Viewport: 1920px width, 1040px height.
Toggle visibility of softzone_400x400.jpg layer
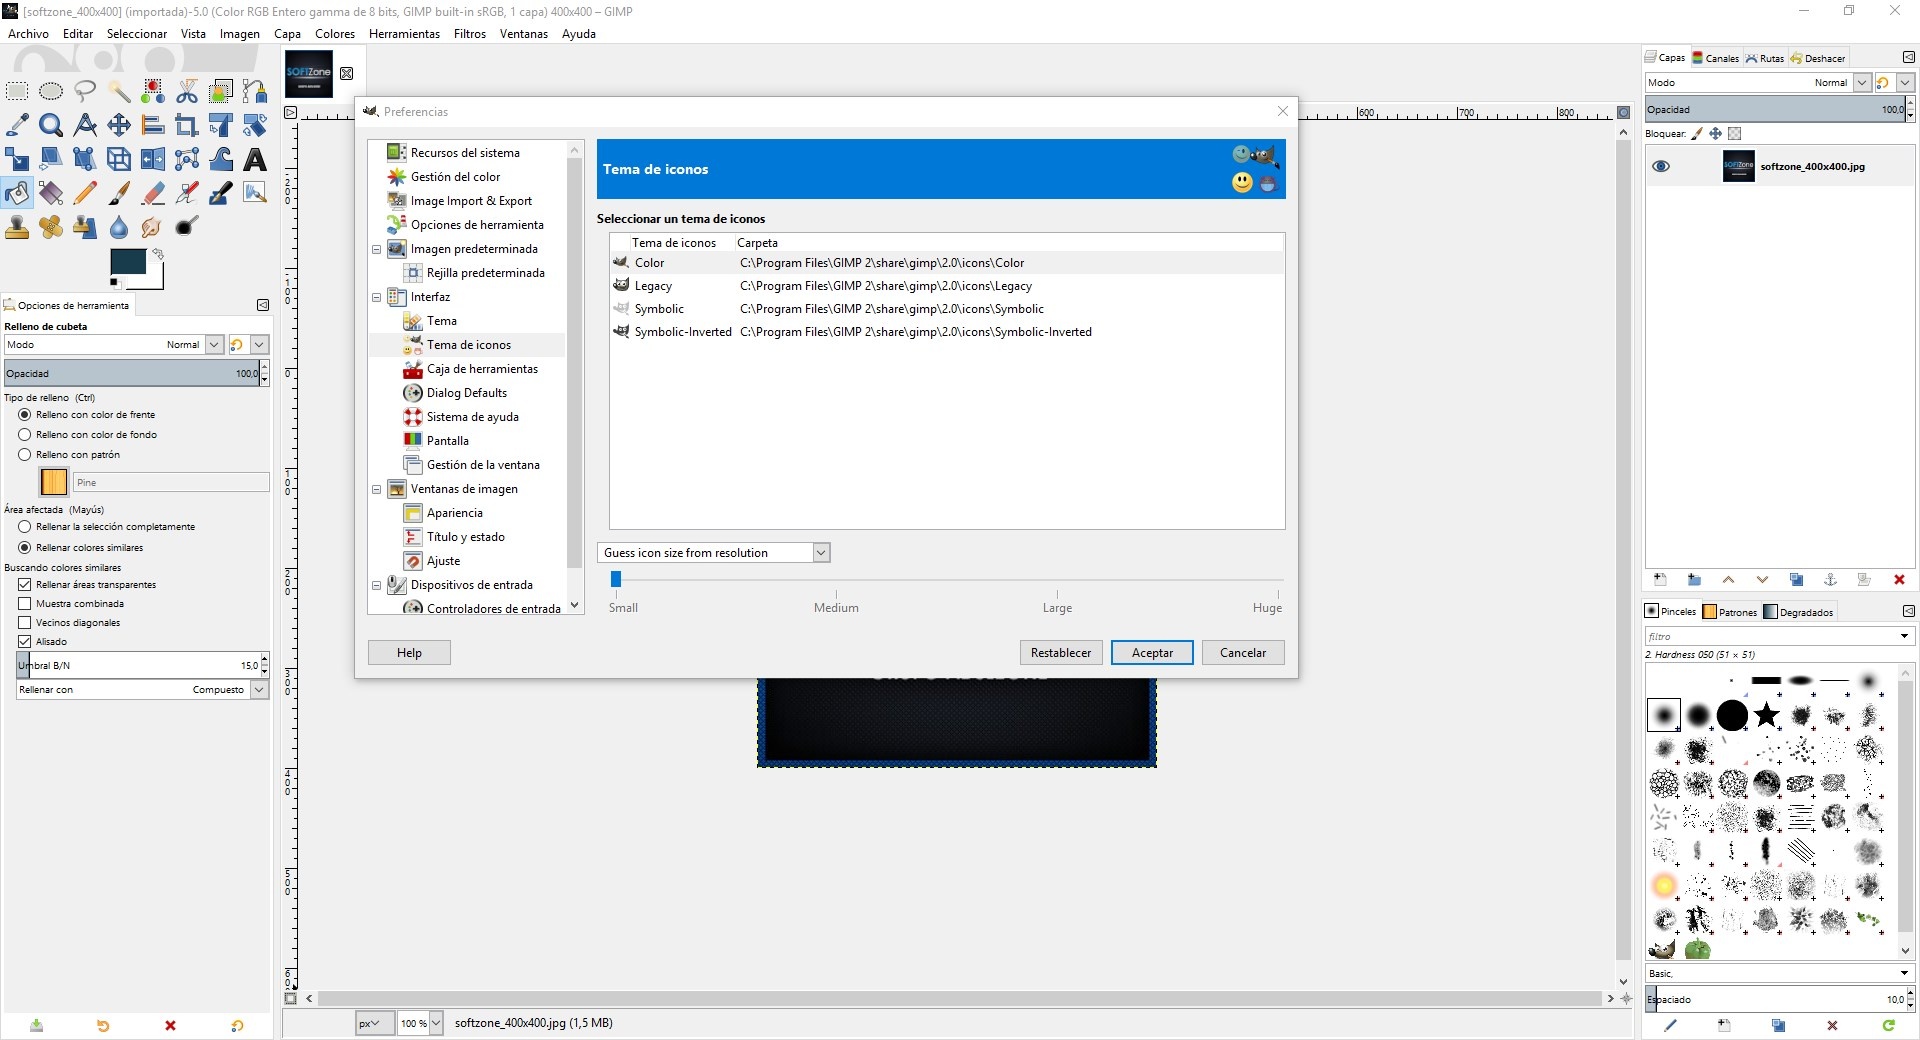click(1661, 167)
